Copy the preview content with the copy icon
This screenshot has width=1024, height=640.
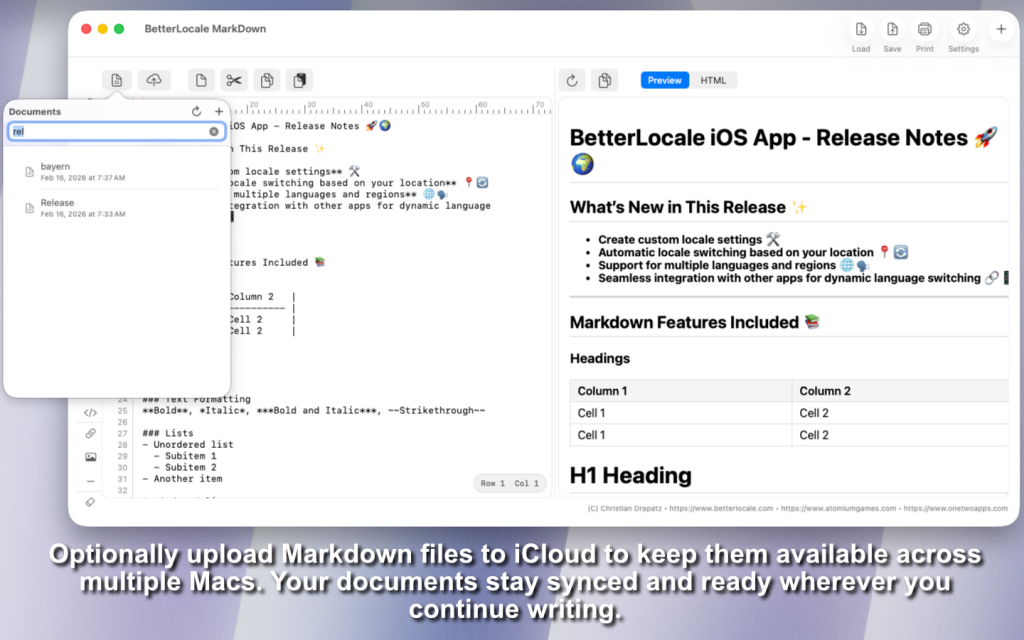tap(604, 80)
